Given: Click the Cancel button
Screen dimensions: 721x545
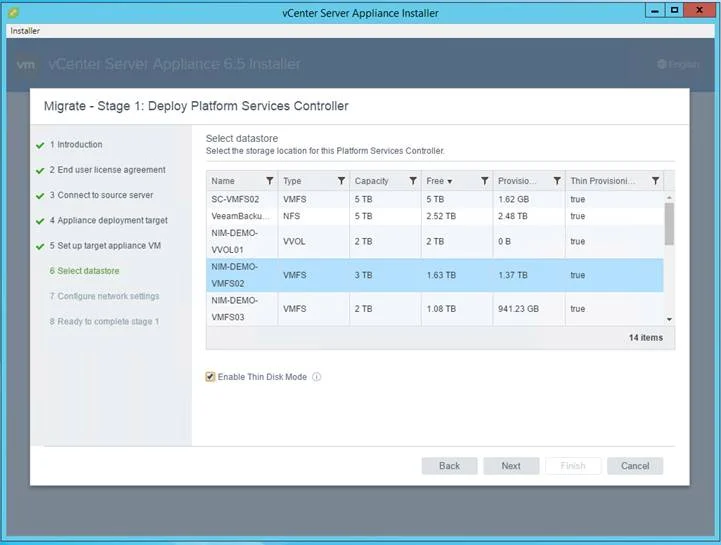Looking at the screenshot, I should click(x=635, y=466).
